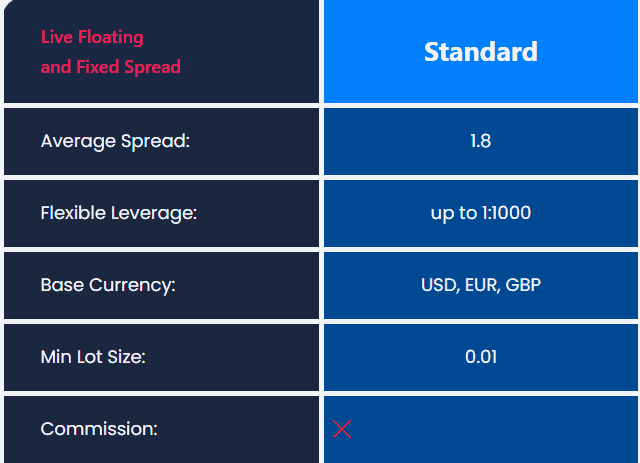Click the Commission row label
The image size is (640, 463).
pyautogui.click(x=99, y=429)
